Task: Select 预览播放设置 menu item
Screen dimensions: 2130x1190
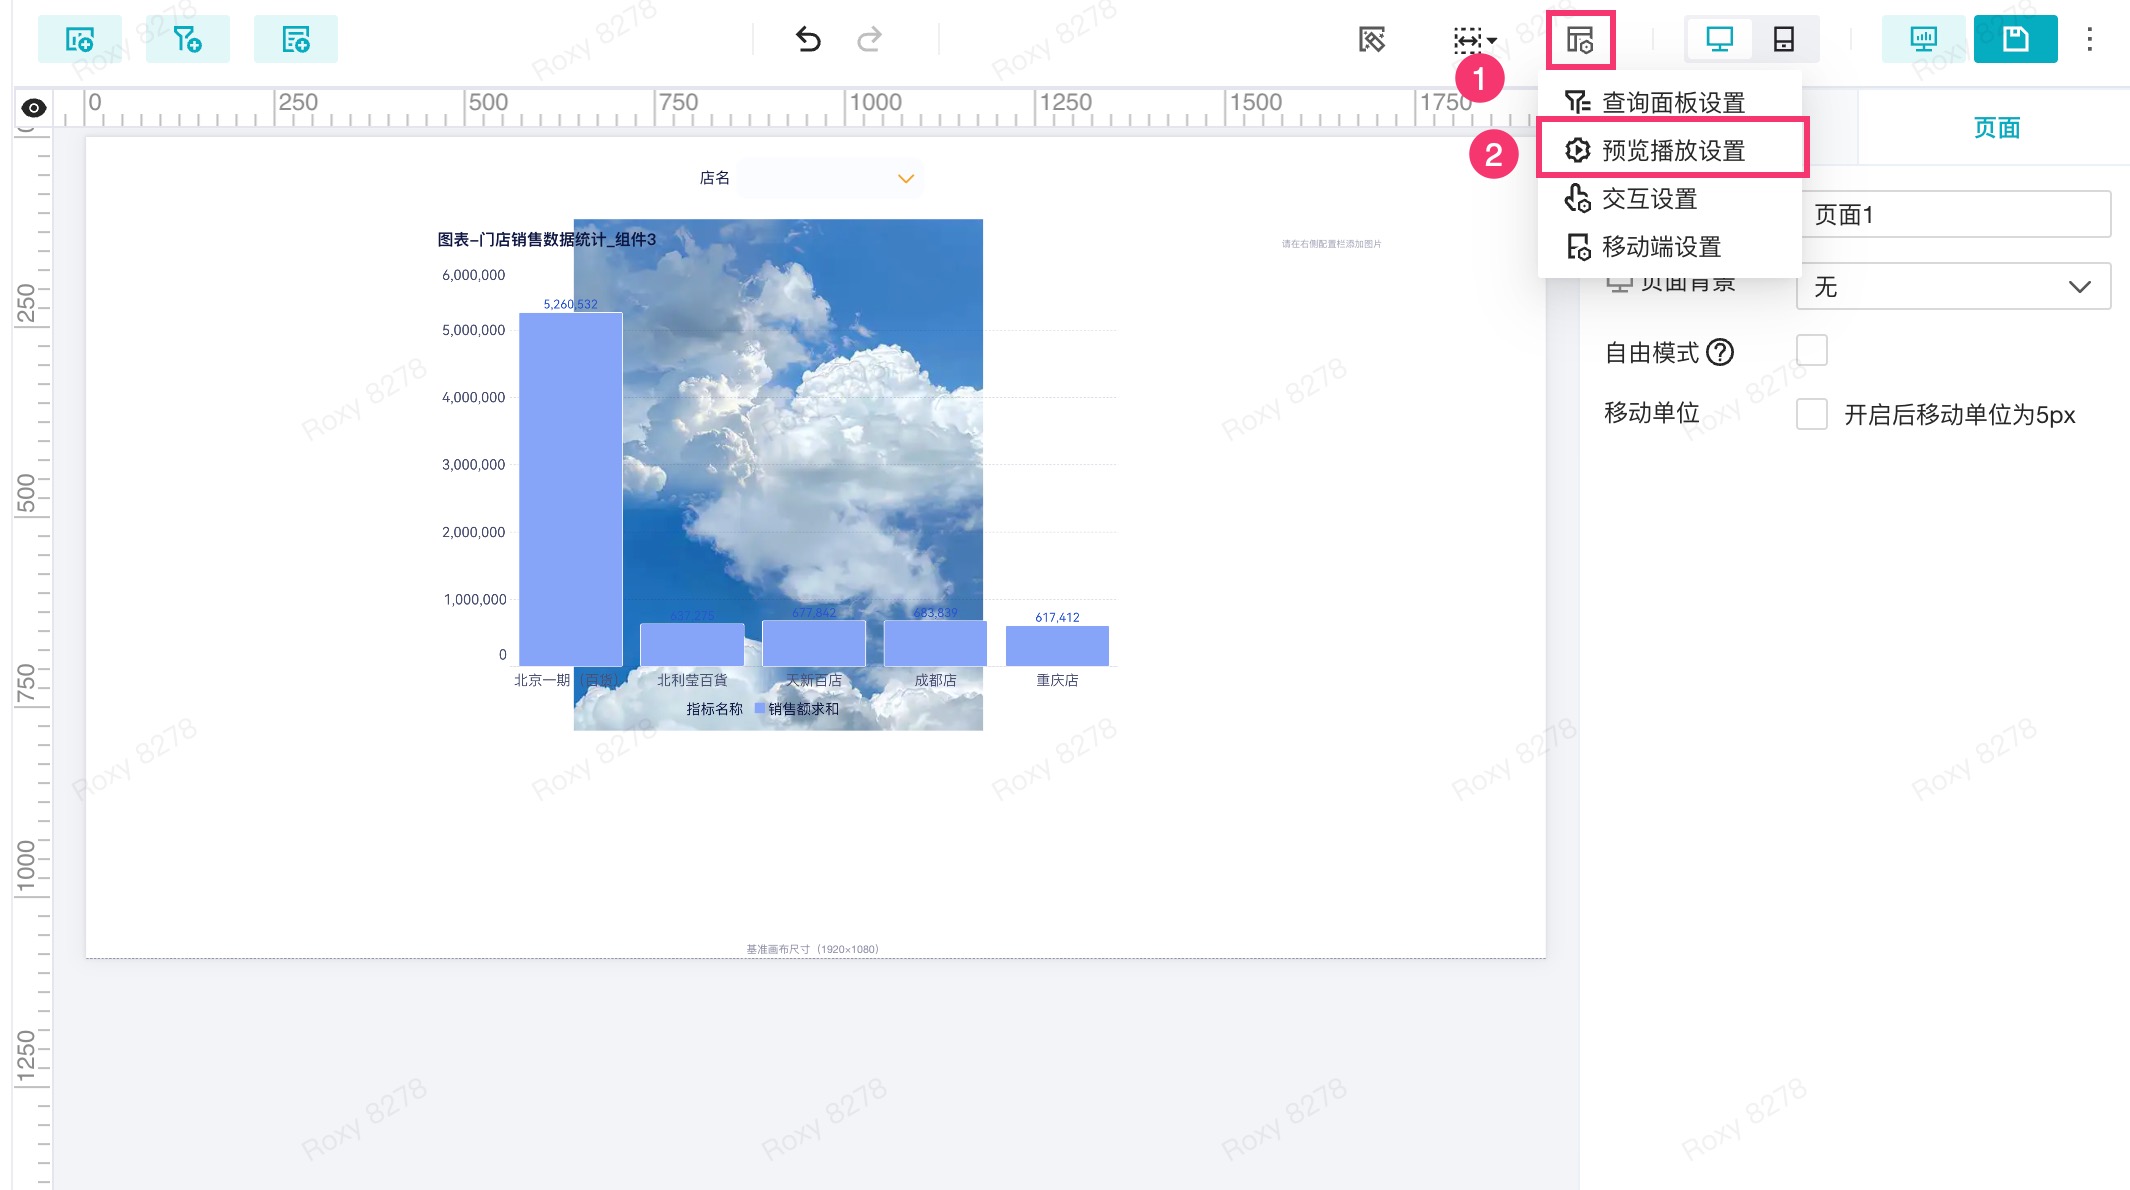Action: [x=1673, y=150]
